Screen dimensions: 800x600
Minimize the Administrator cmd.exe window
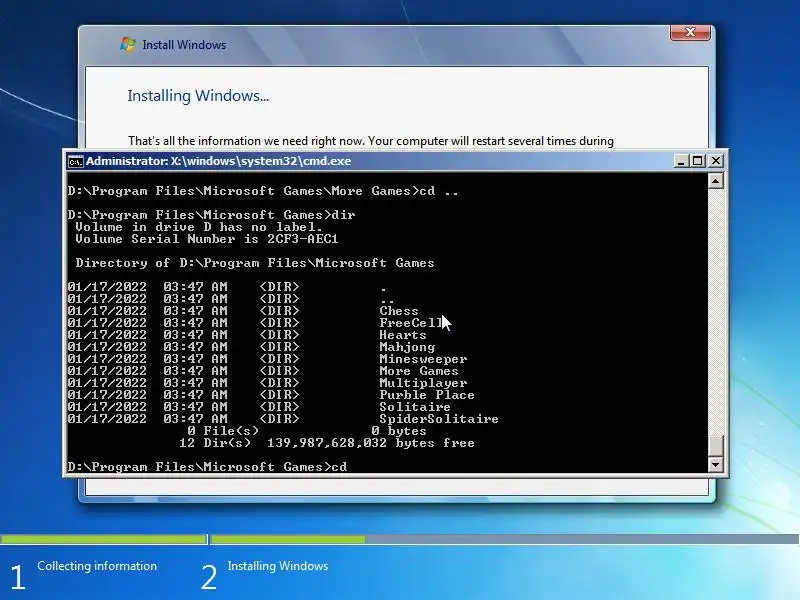tap(680, 161)
